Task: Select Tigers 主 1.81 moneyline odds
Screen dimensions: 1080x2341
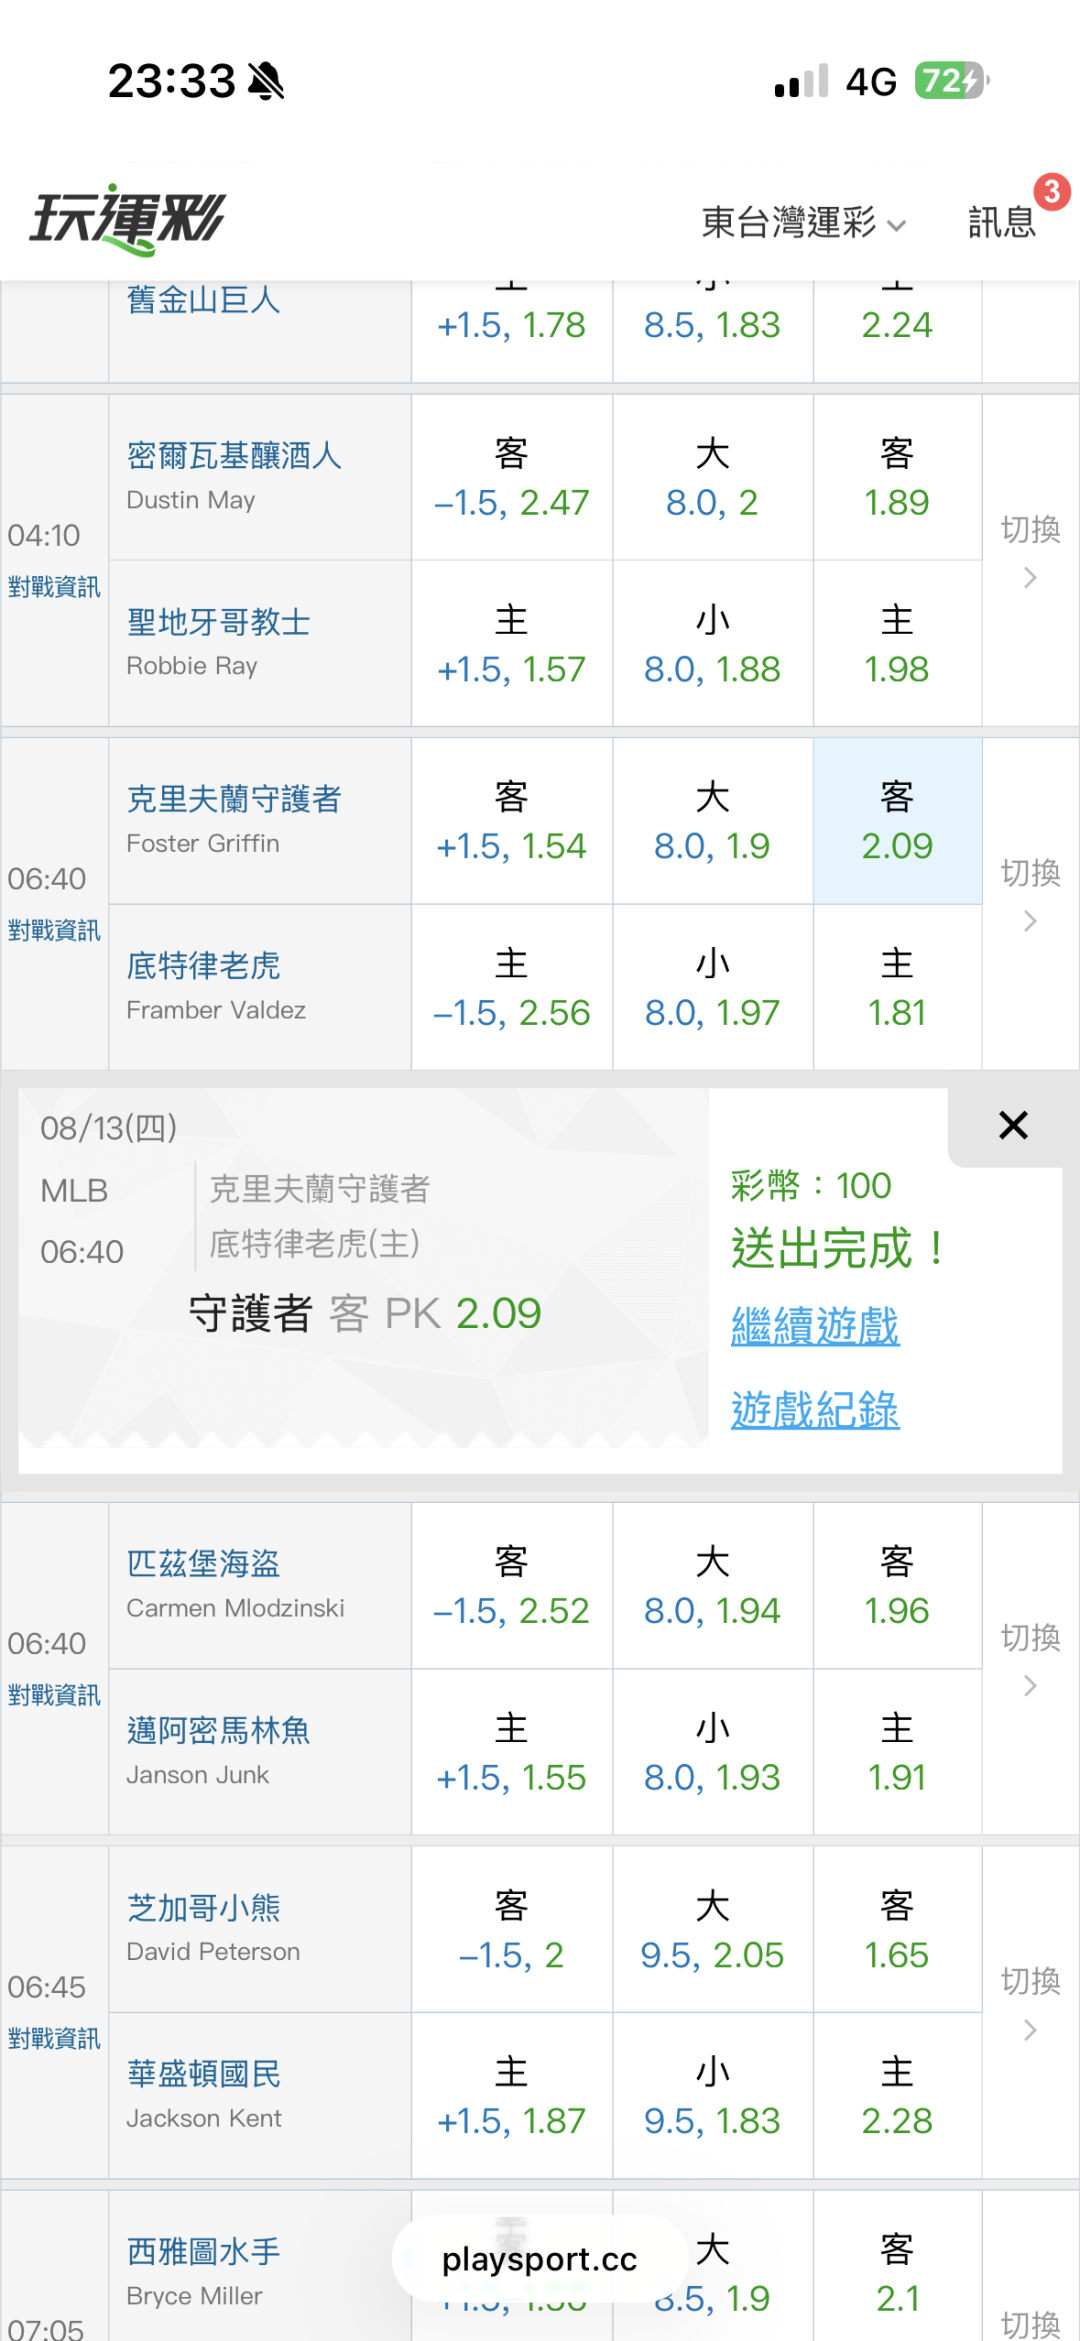Action: point(897,988)
